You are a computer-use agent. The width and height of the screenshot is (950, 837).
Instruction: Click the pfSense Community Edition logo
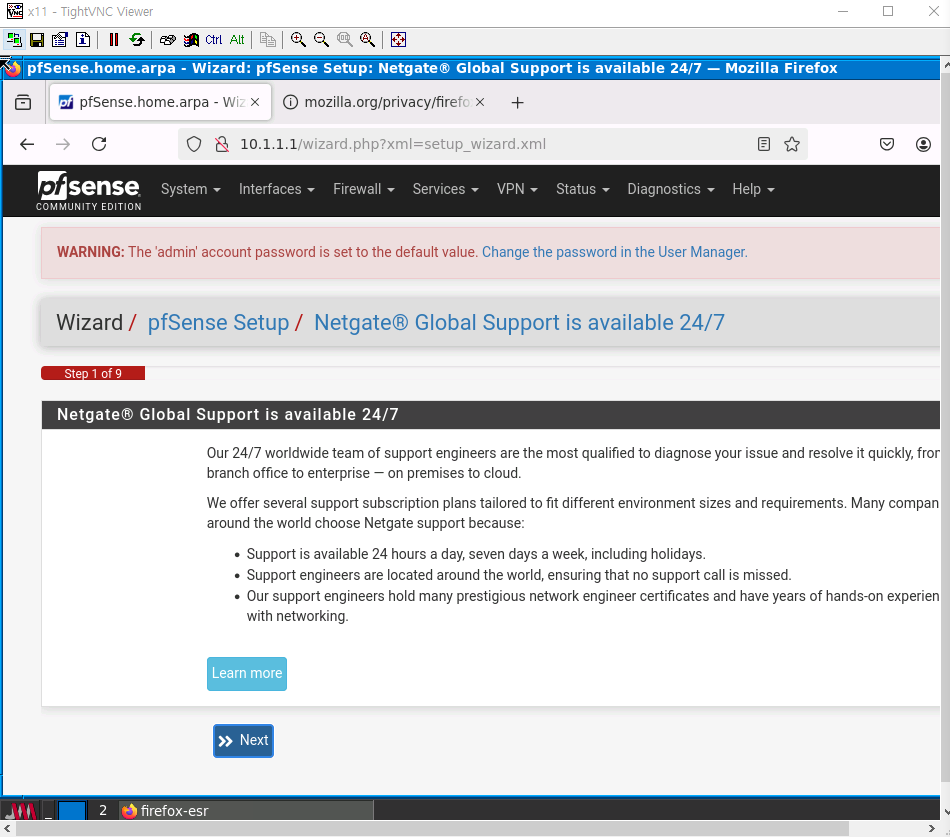click(88, 191)
